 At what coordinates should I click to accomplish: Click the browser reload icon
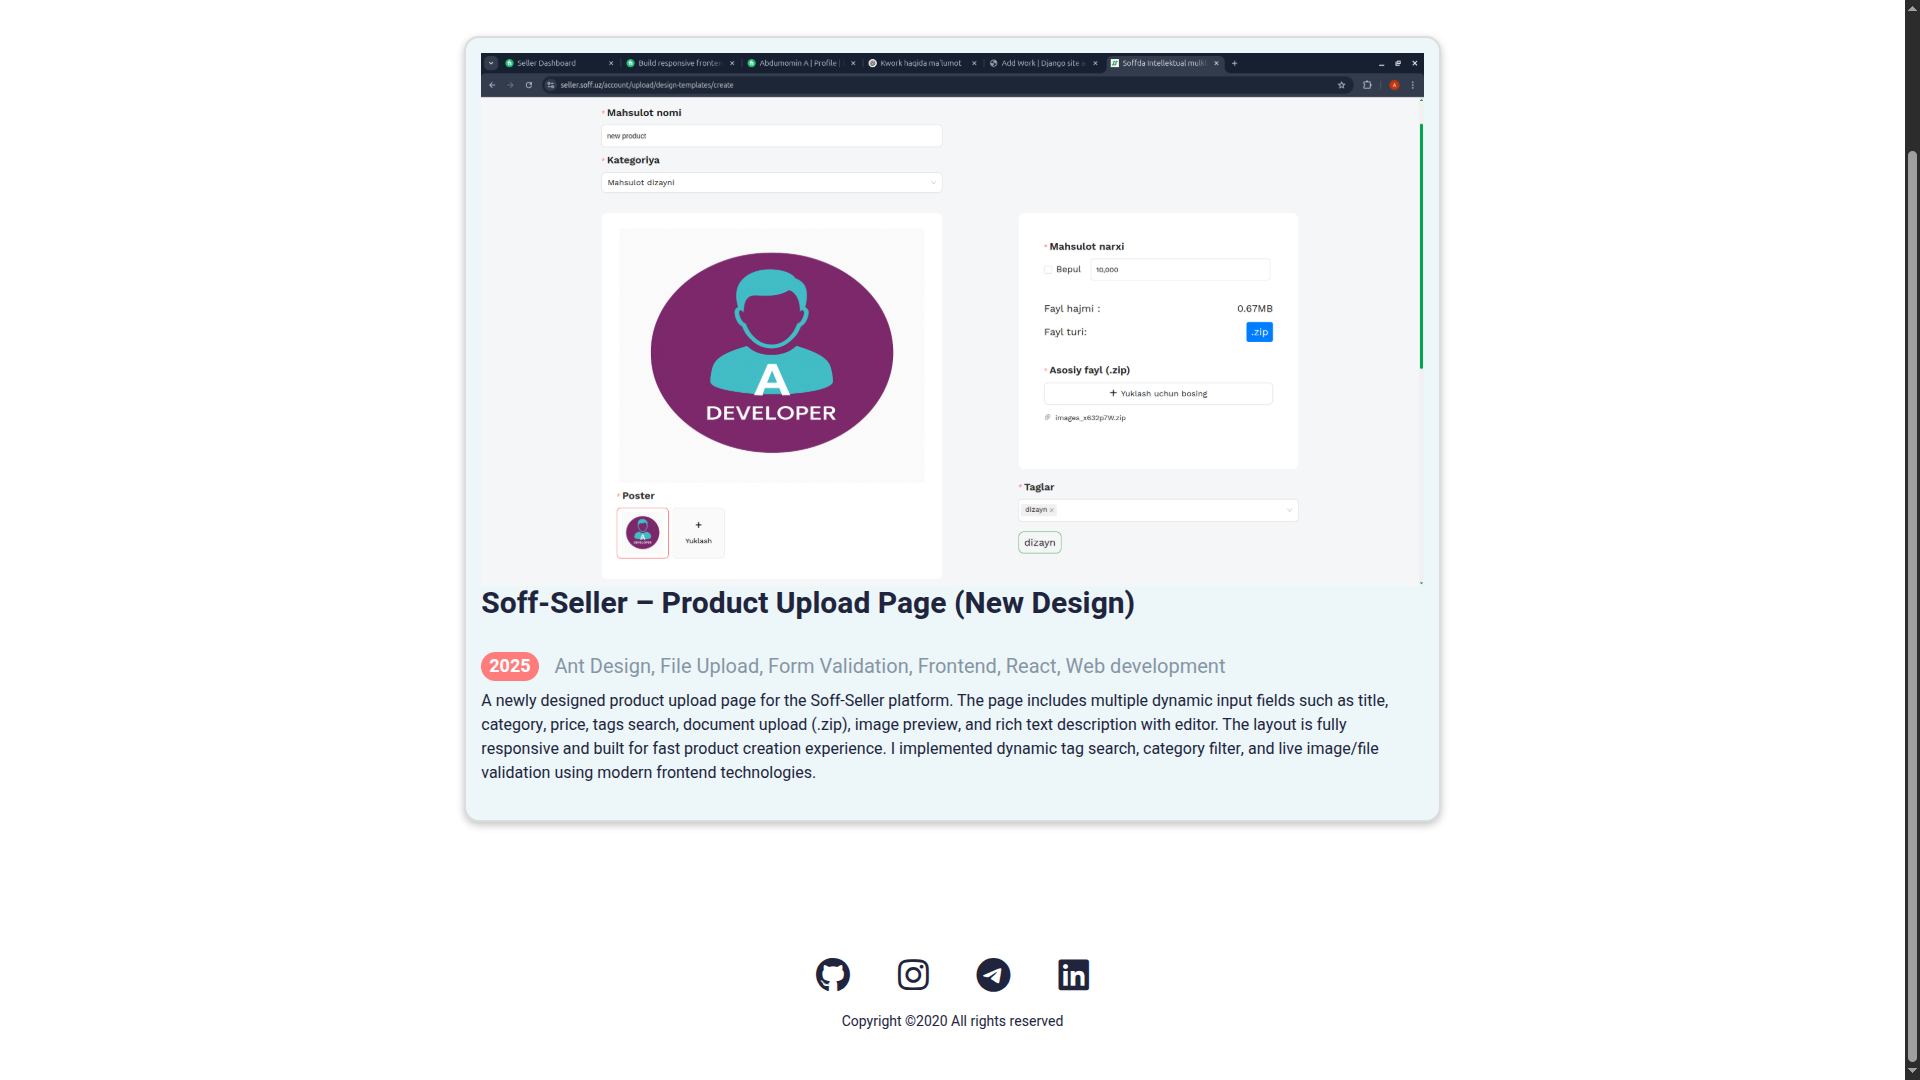pyautogui.click(x=529, y=85)
